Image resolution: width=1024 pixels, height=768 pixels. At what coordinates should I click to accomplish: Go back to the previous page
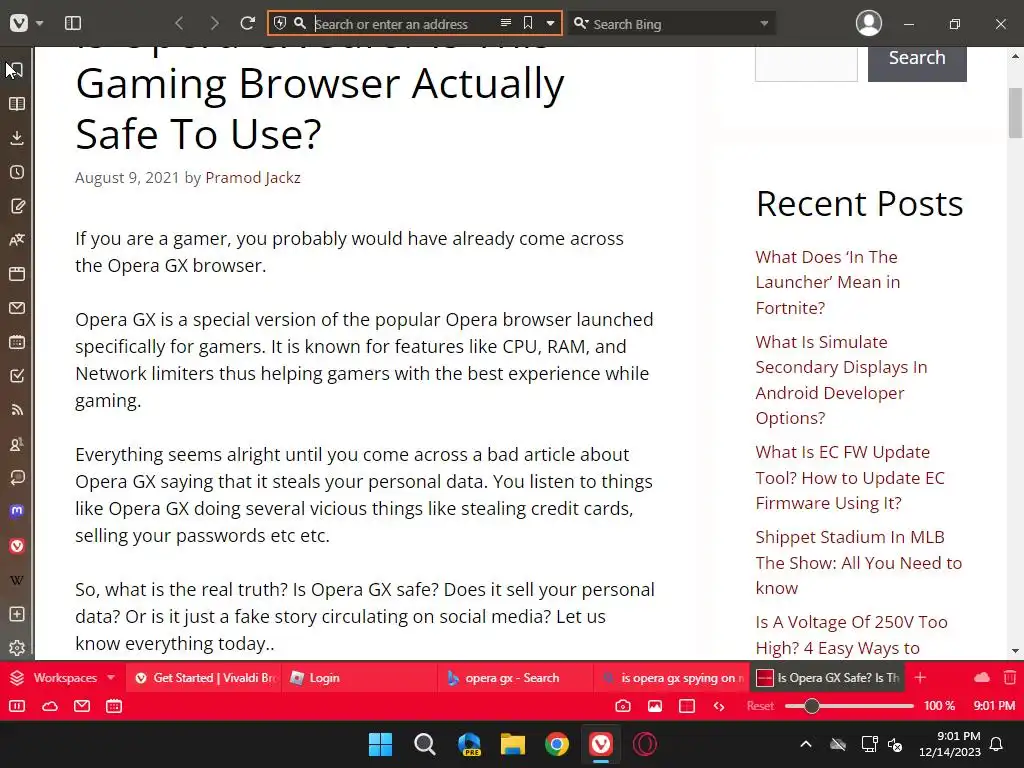(179, 24)
